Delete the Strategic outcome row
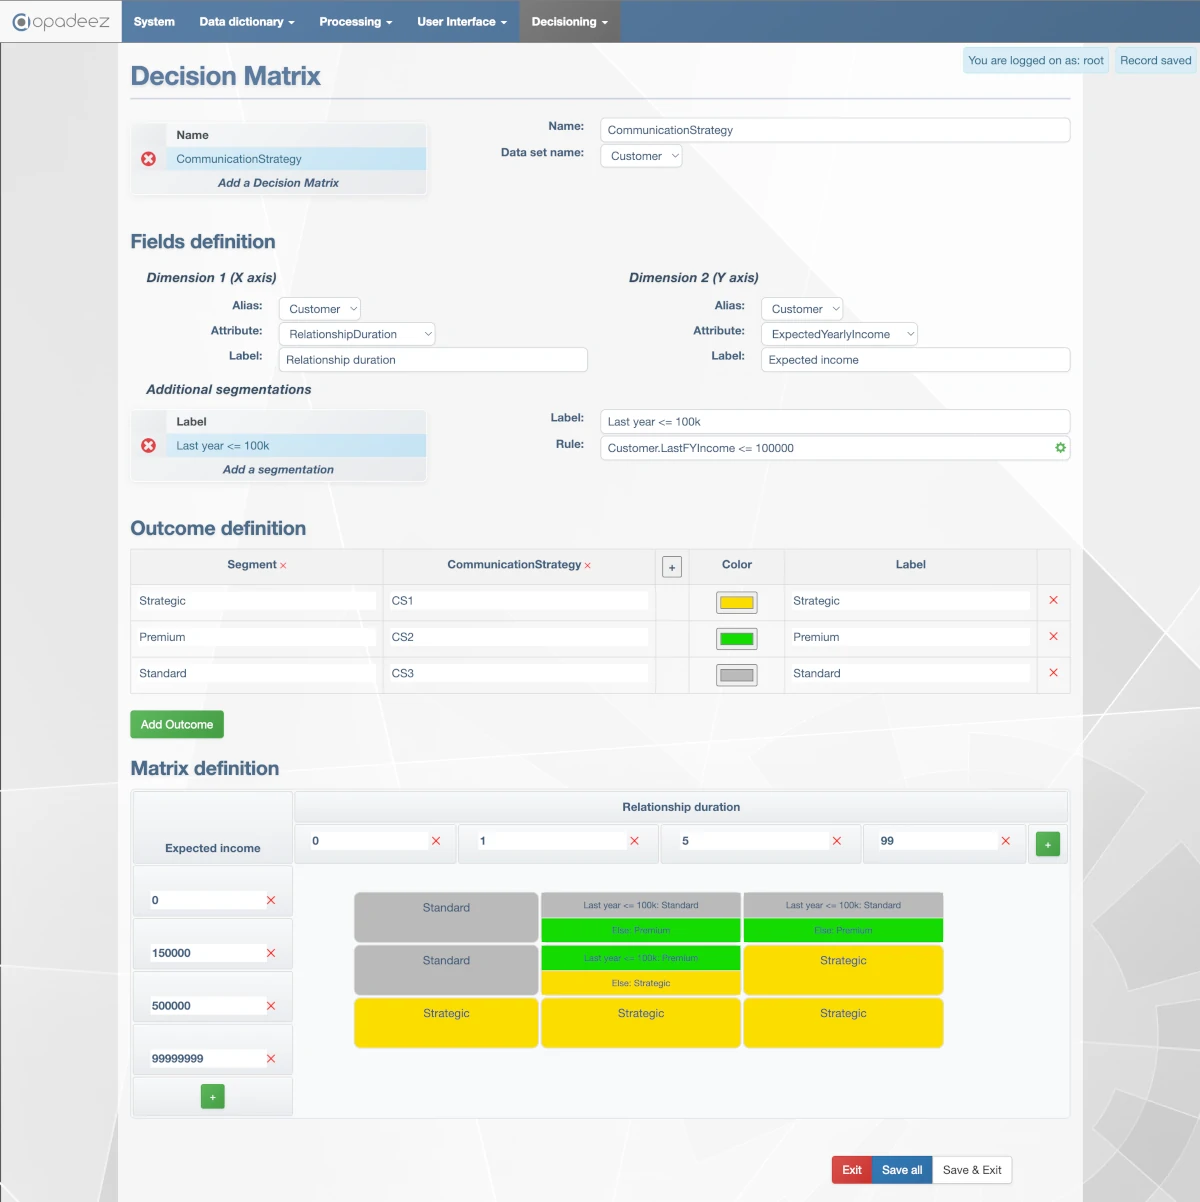 (1052, 600)
